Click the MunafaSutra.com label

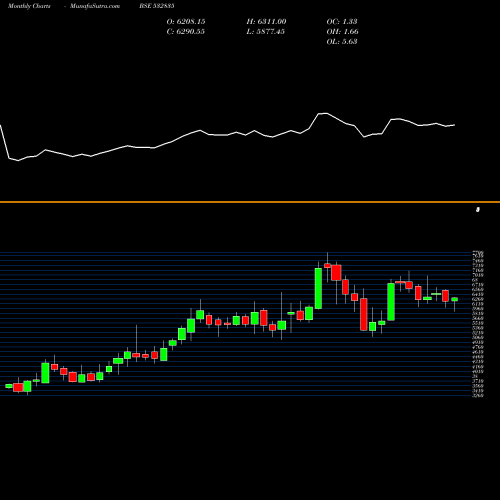point(95,6)
